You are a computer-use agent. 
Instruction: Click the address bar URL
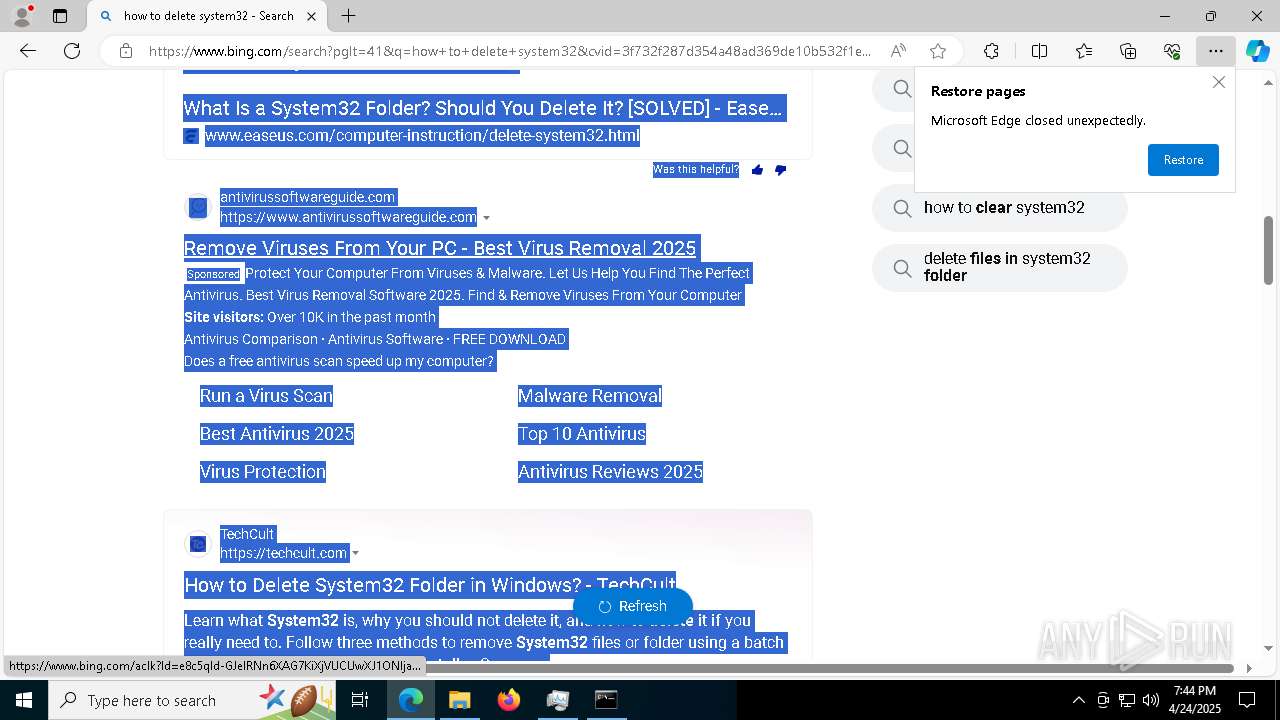pyautogui.click(x=510, y=51)
